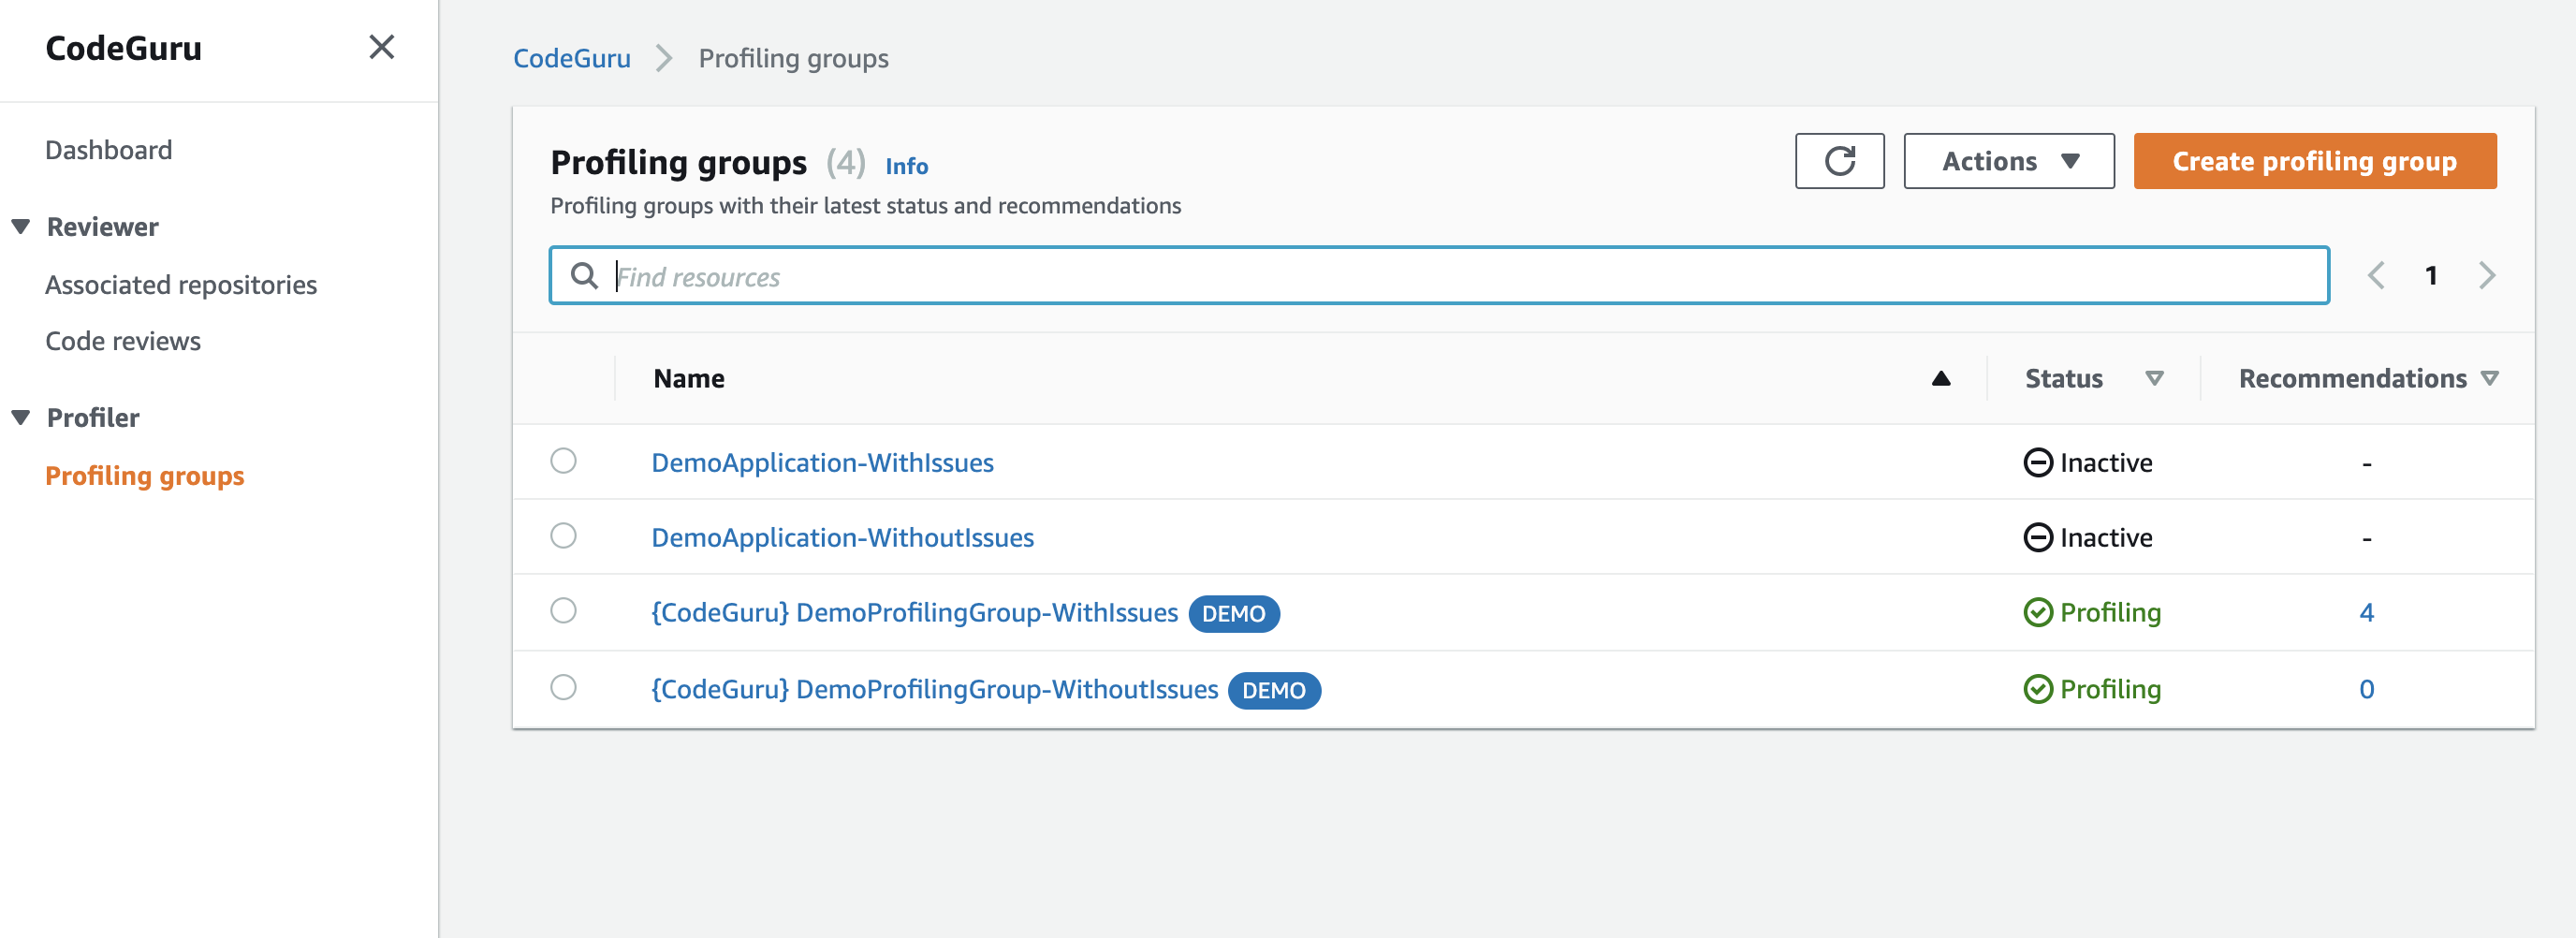
Task: Collapse the Profiler section
Action: pyautogui.click(x=21, y=417)
